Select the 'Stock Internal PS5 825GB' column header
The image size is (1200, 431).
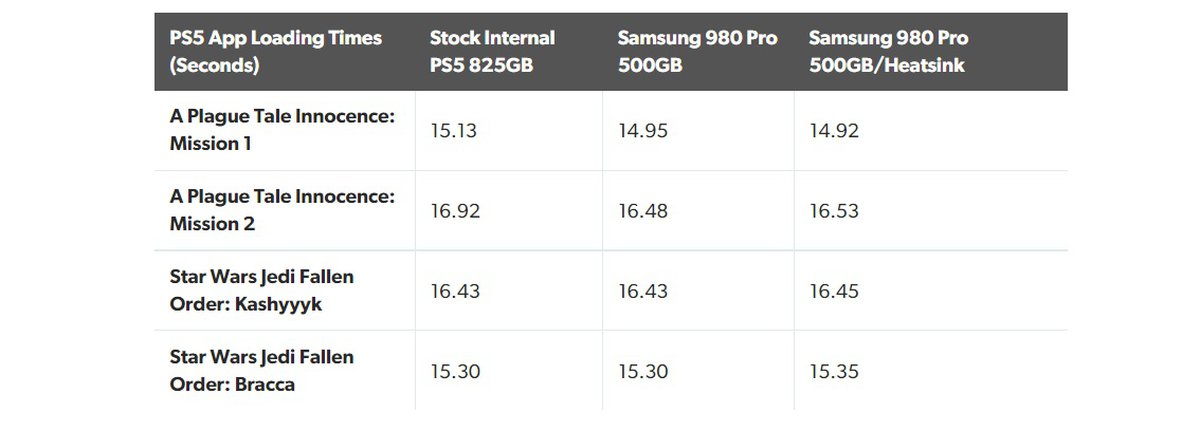(492, 52)
